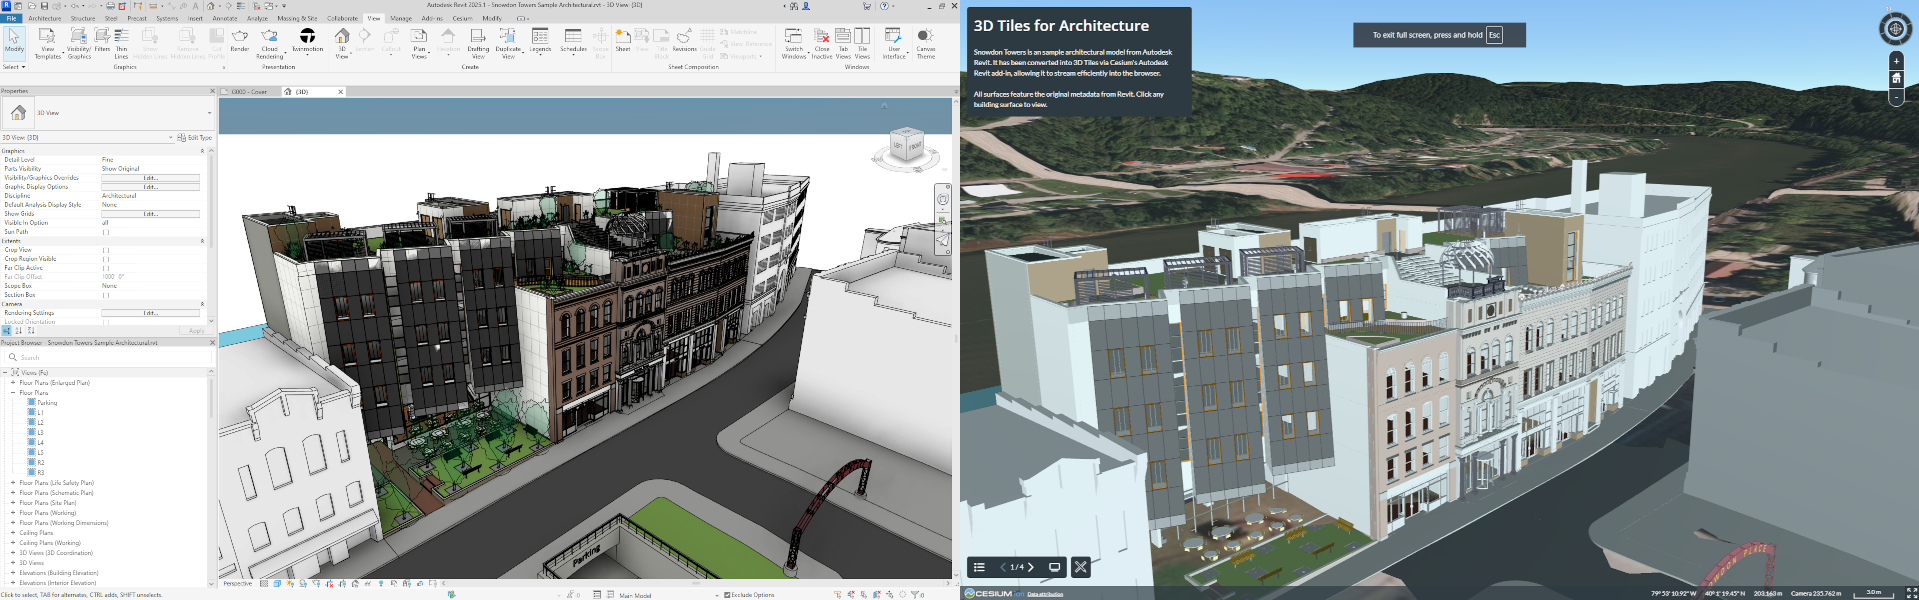Image resolution: width=1919 pixels, height=600 pixels.
Task: Click the Schedules ribbon icon
Action: point(573,37)
